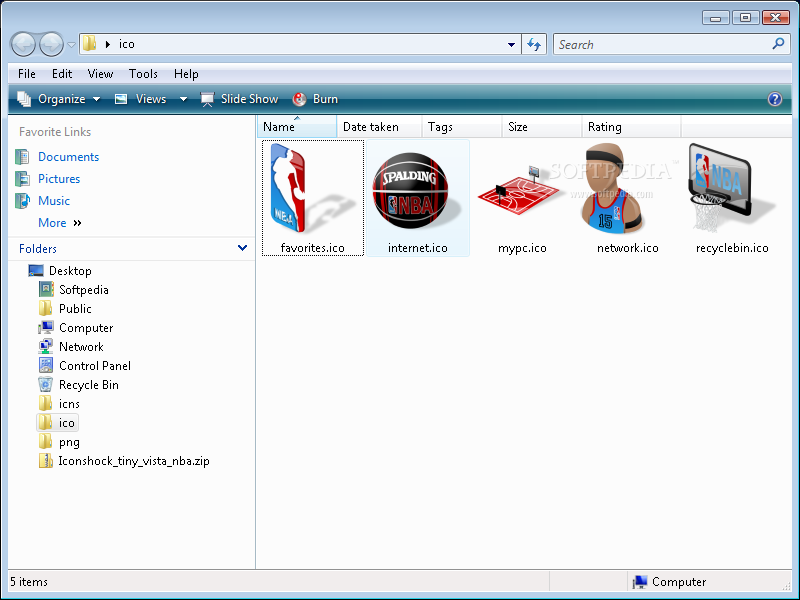Open the Help menu
The image size is (800, 600).
pos(186,74)
